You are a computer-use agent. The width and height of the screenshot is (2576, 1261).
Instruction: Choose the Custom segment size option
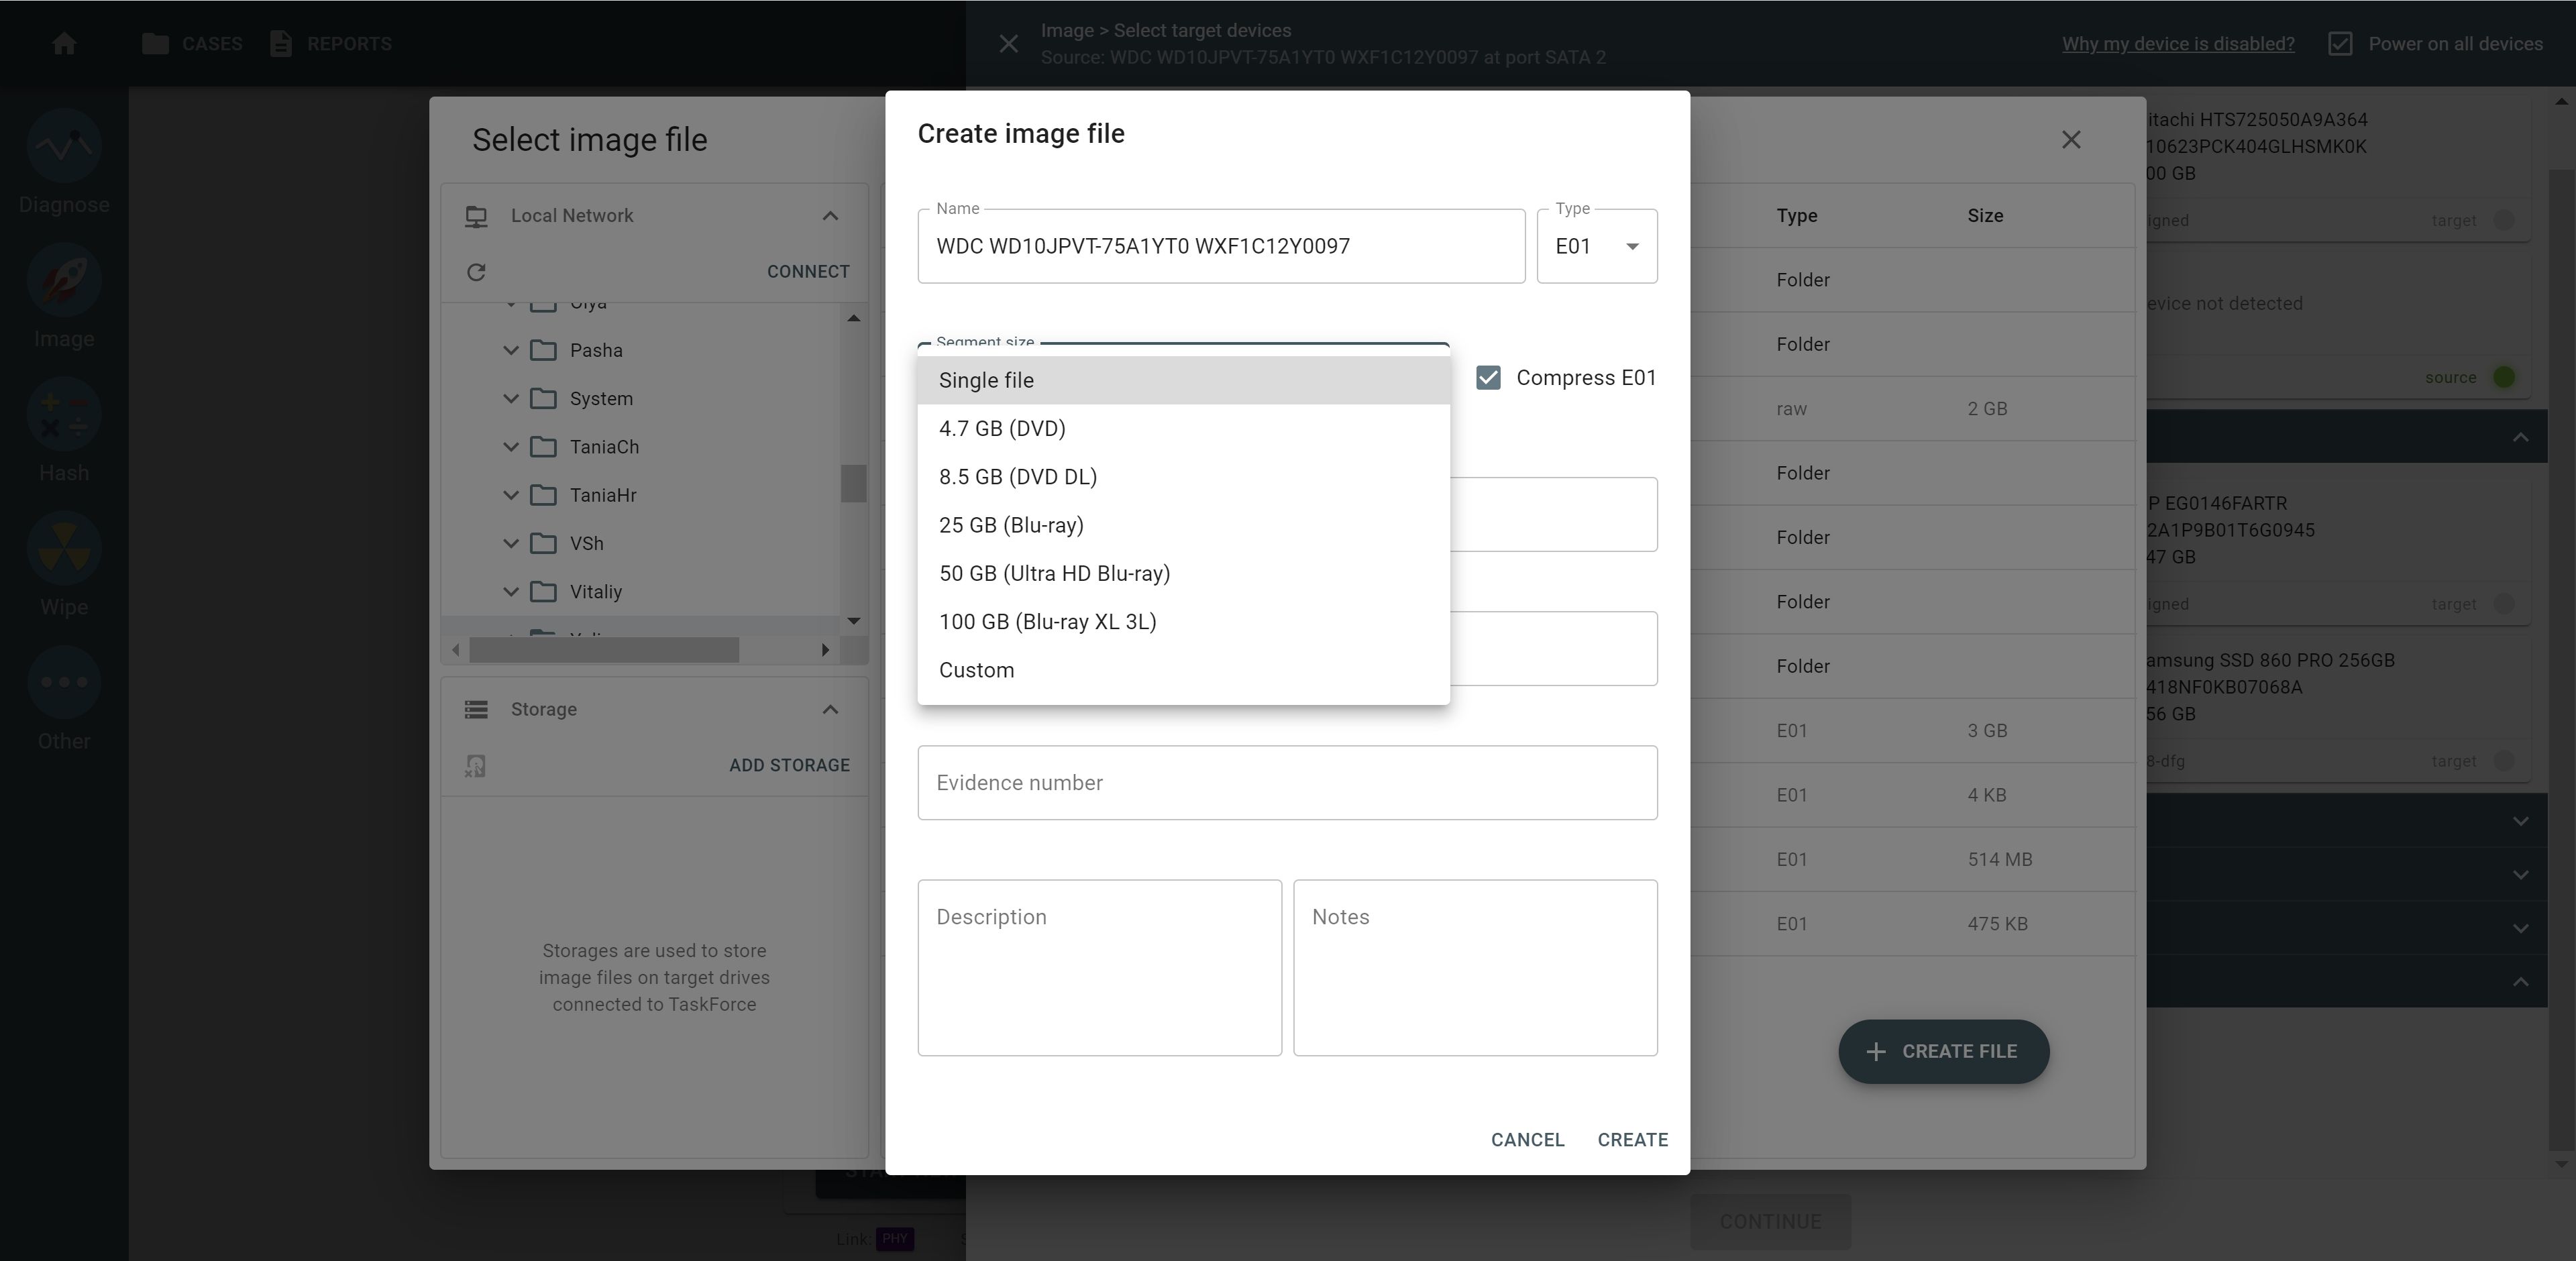pos(976,671)
